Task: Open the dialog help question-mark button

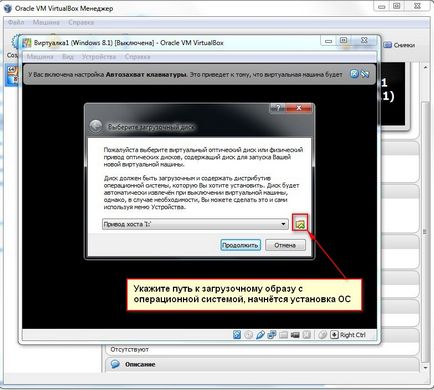Action: [x=277, y=108]
